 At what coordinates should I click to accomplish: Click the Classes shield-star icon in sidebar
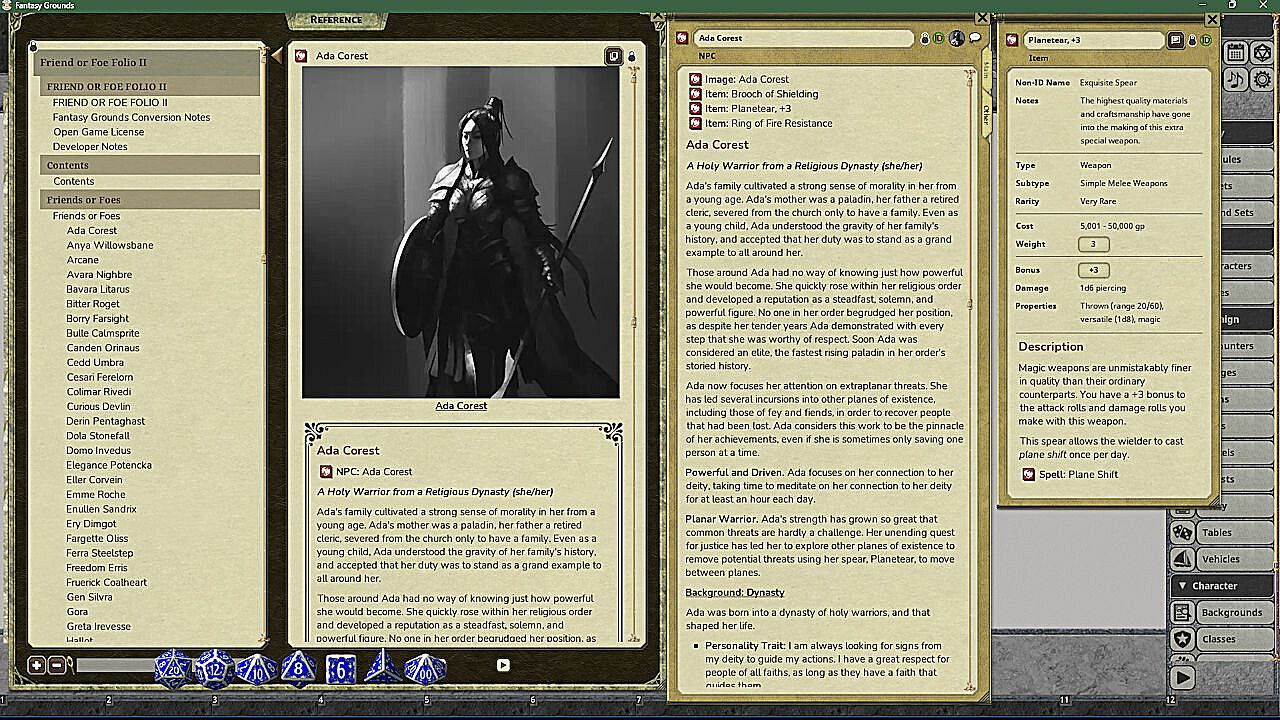tap(1182, 639)
